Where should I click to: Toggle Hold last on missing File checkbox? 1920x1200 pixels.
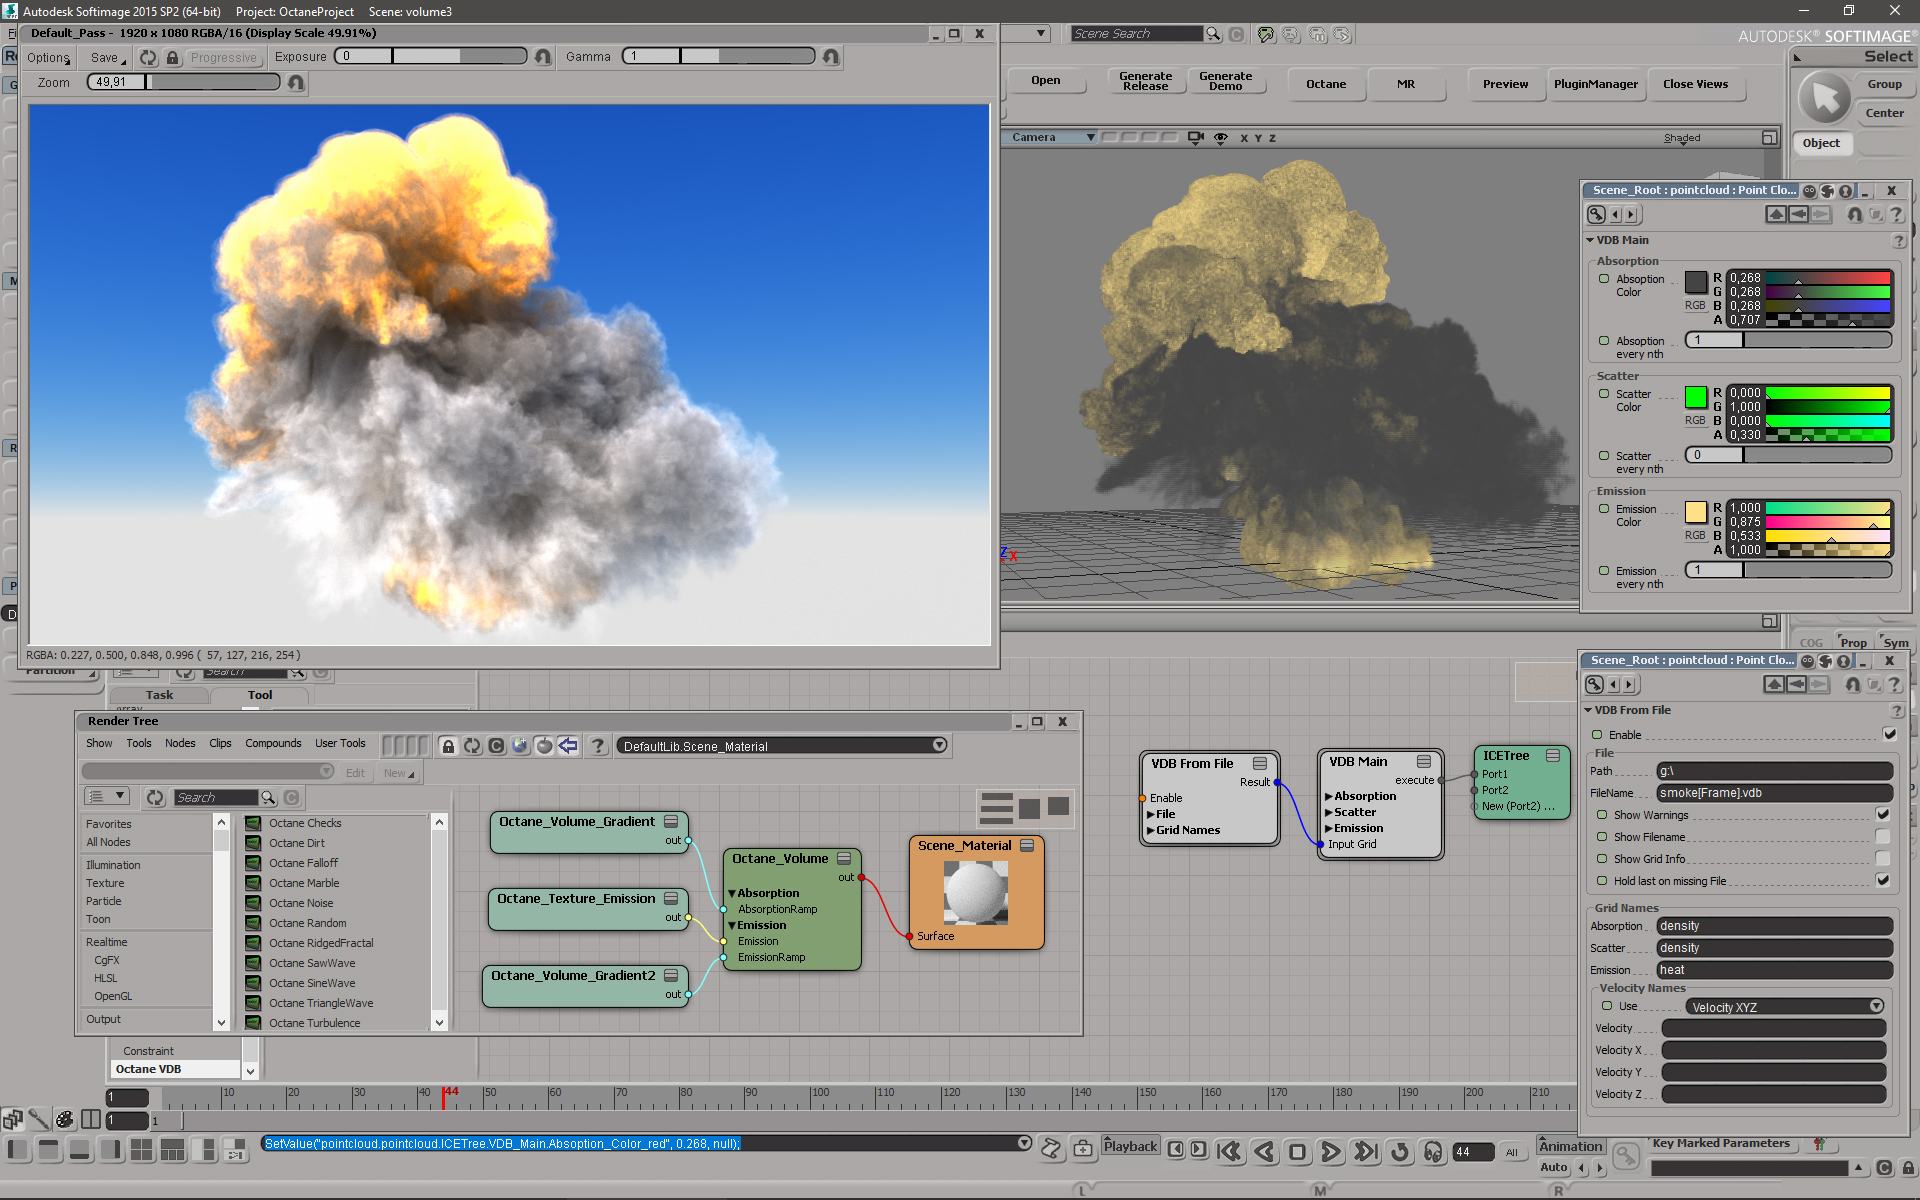coord(1883,880)
